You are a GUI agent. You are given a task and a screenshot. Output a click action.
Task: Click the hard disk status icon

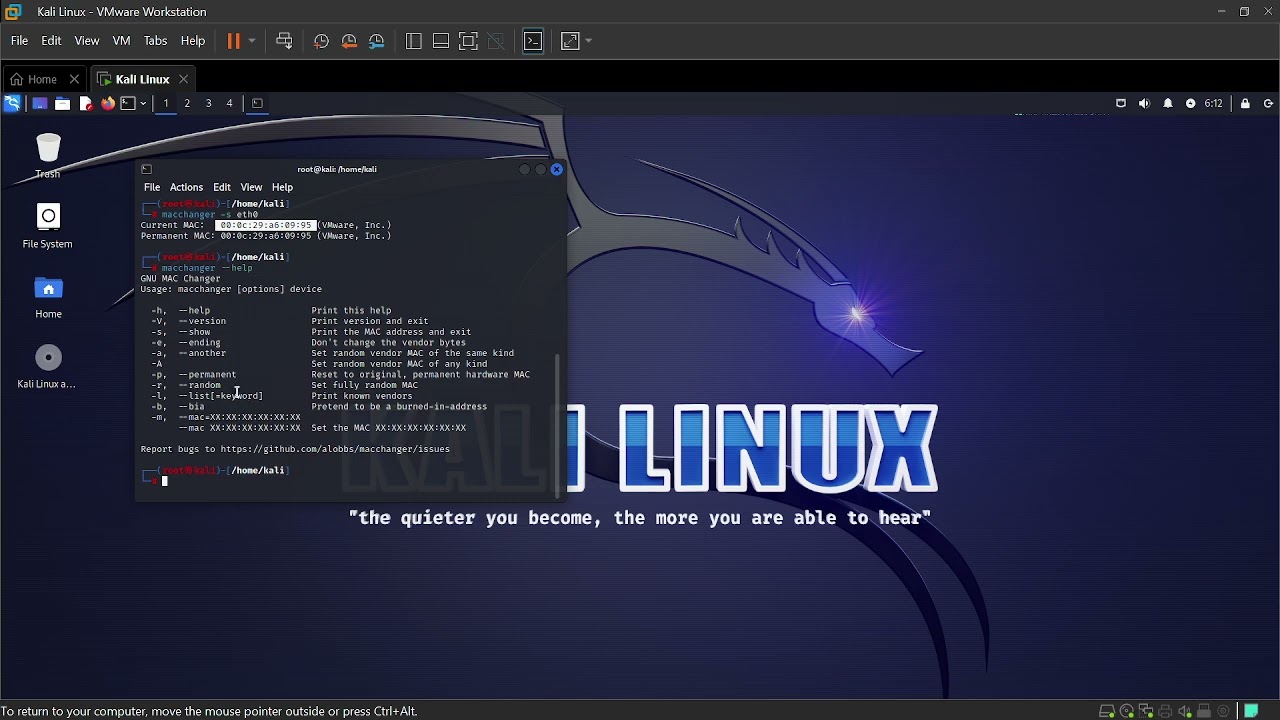pyautogui.click(x=1107, y=711)
